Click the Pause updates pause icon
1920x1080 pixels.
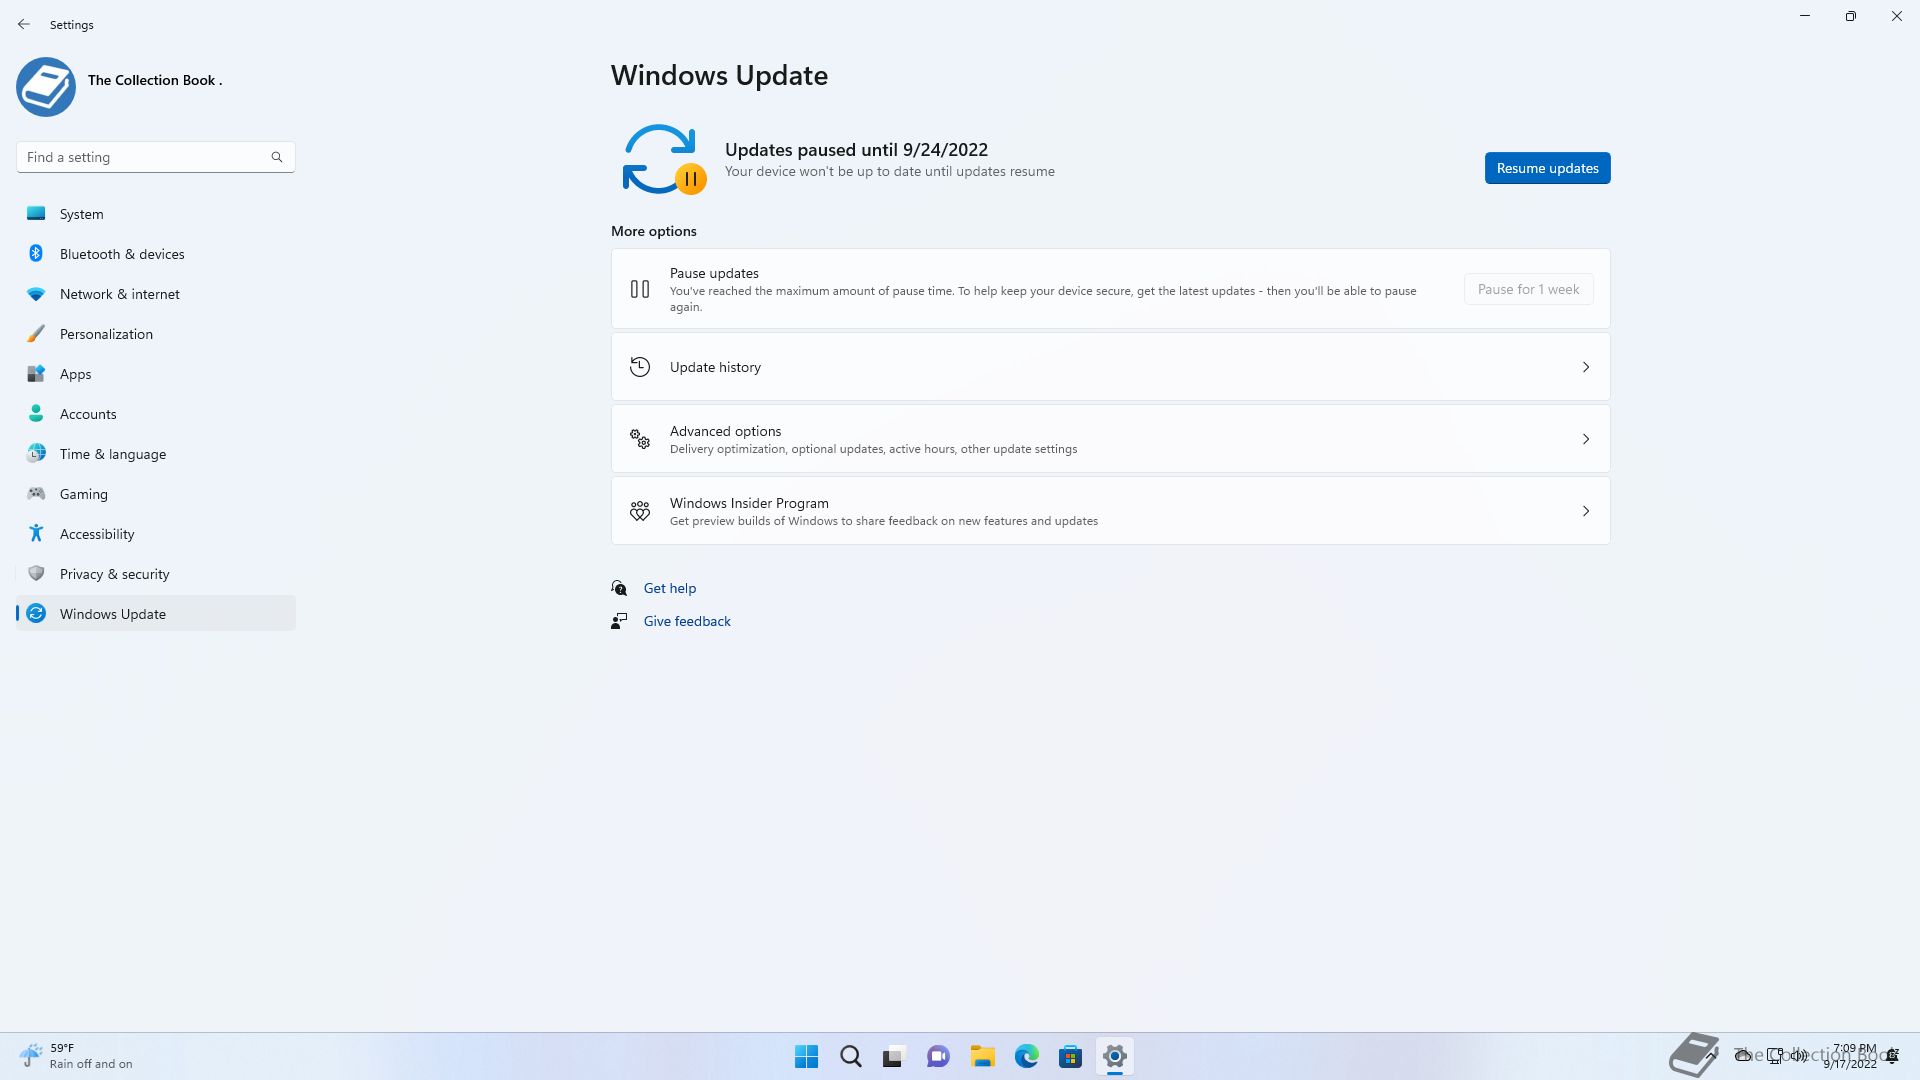640,289
